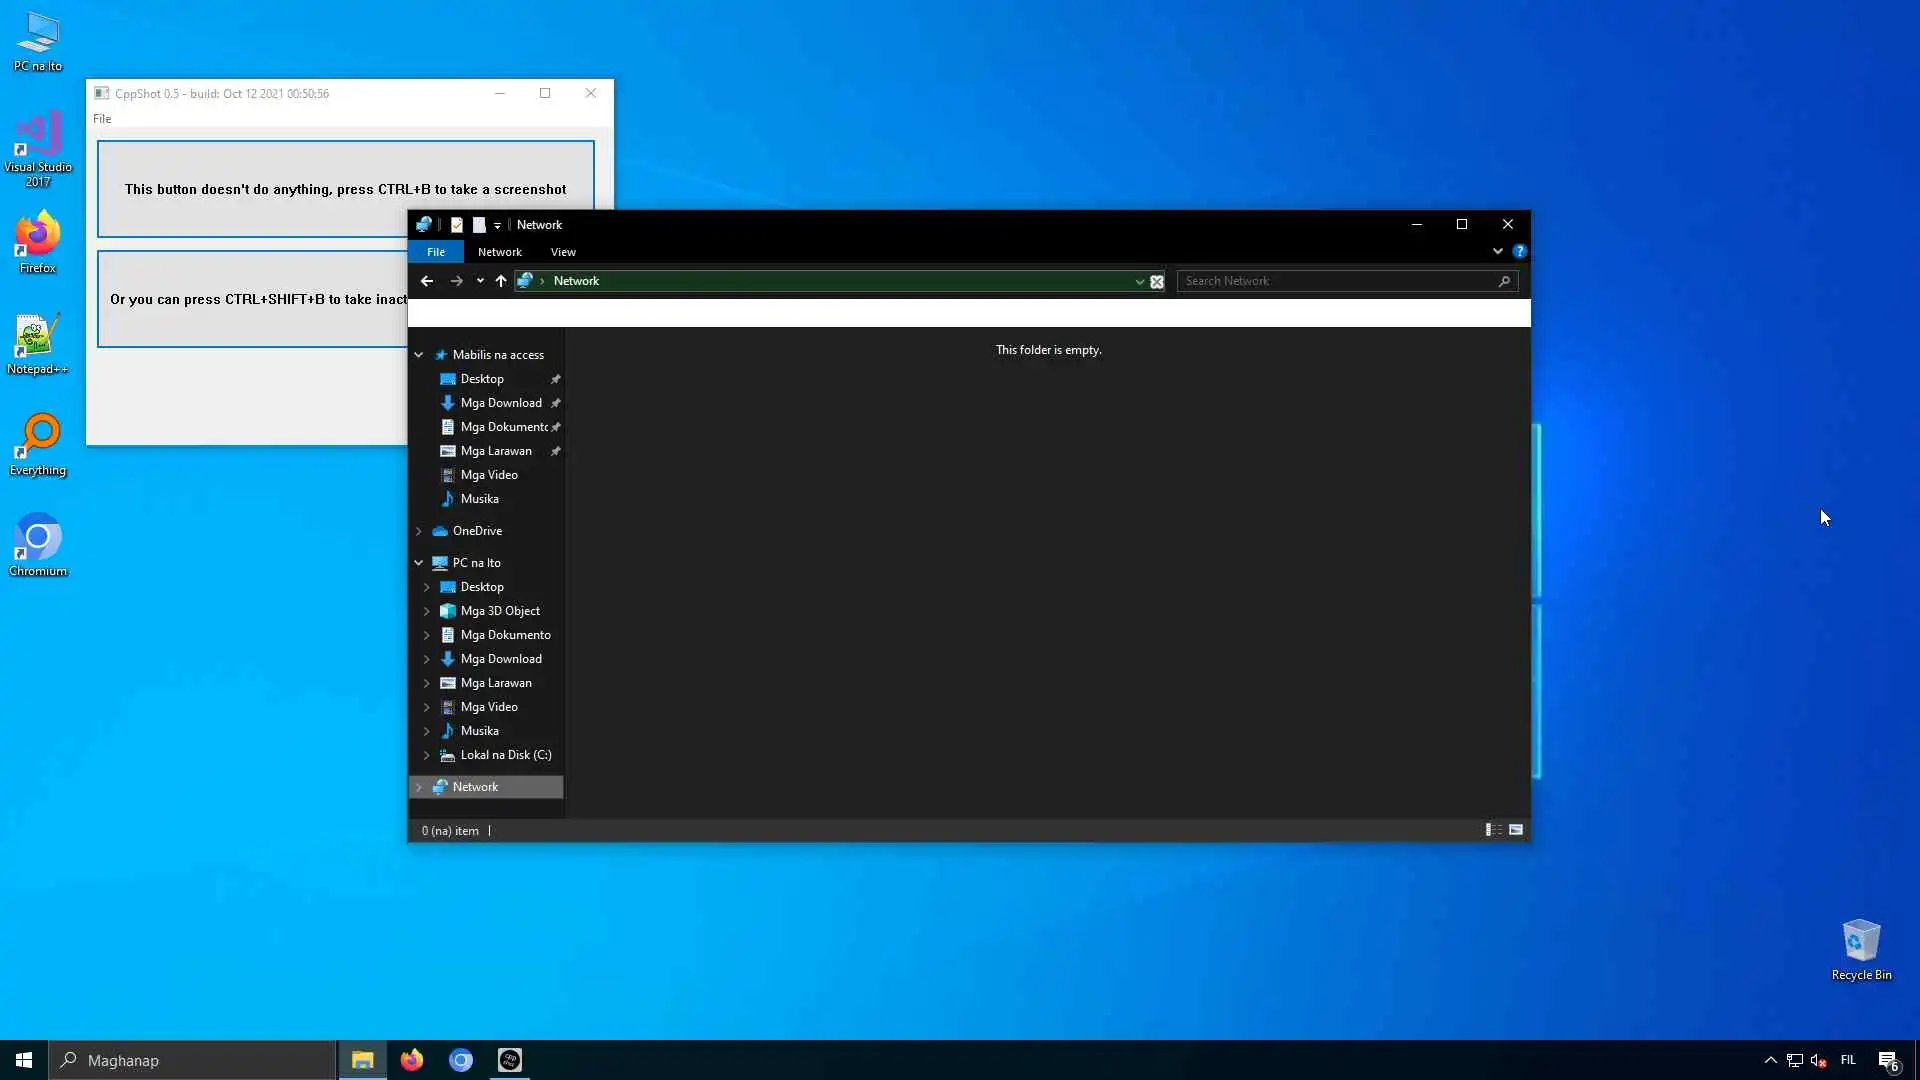Stop loading with the address bar X

click(1157, 282)
